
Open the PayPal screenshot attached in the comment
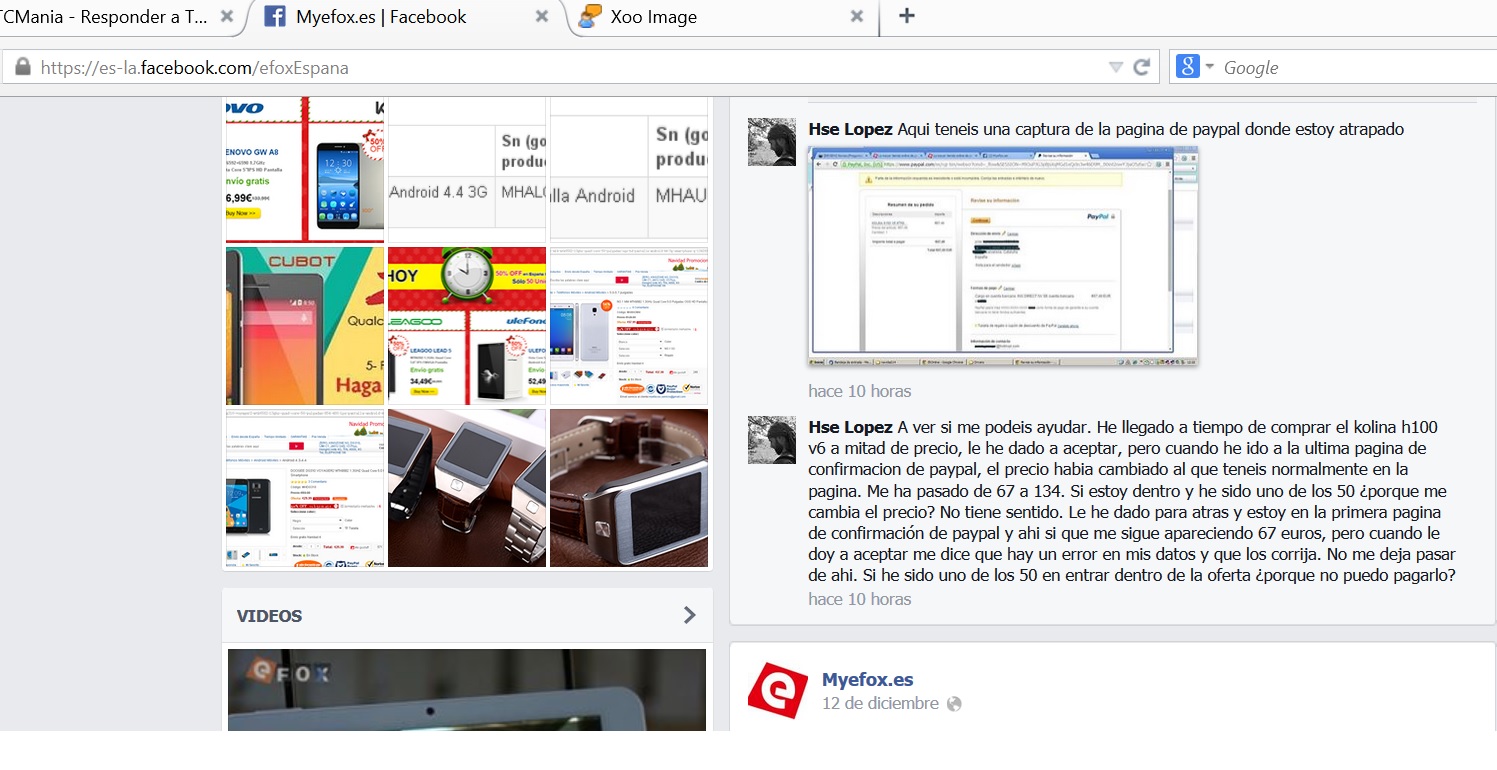(x=1002, y=256)
